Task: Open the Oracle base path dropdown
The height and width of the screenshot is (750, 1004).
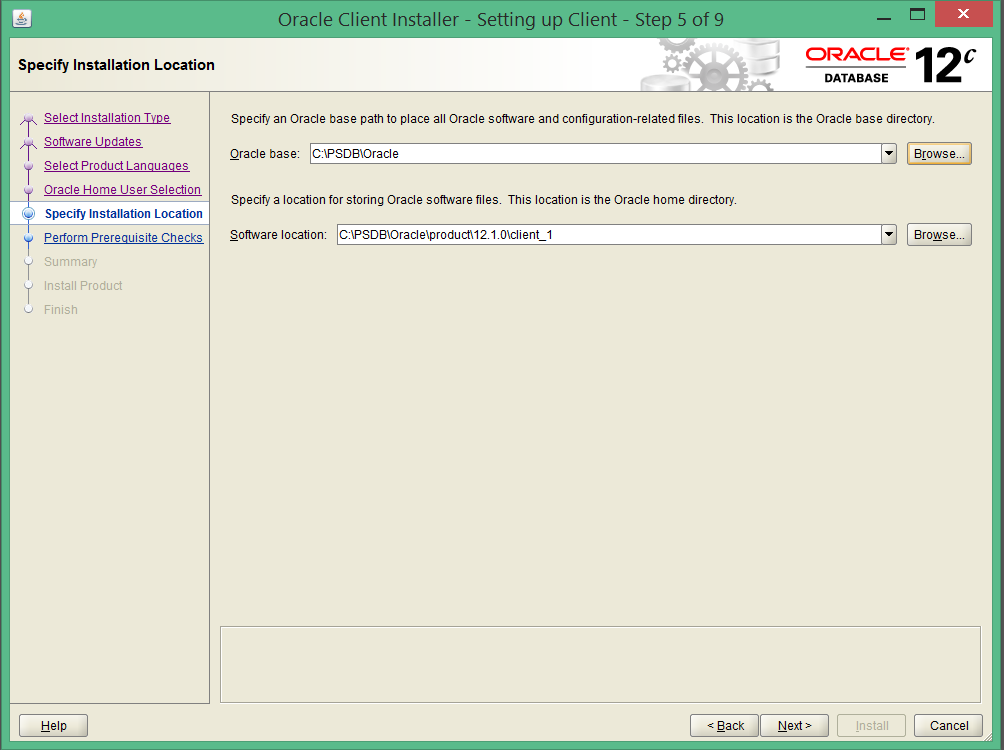Action: 889,154
